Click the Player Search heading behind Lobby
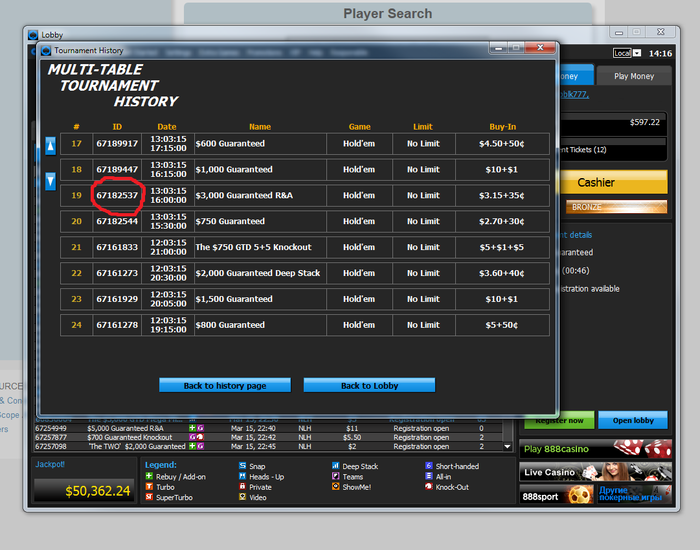The width and height of the screenshot is (700, 550). point(388,14)
